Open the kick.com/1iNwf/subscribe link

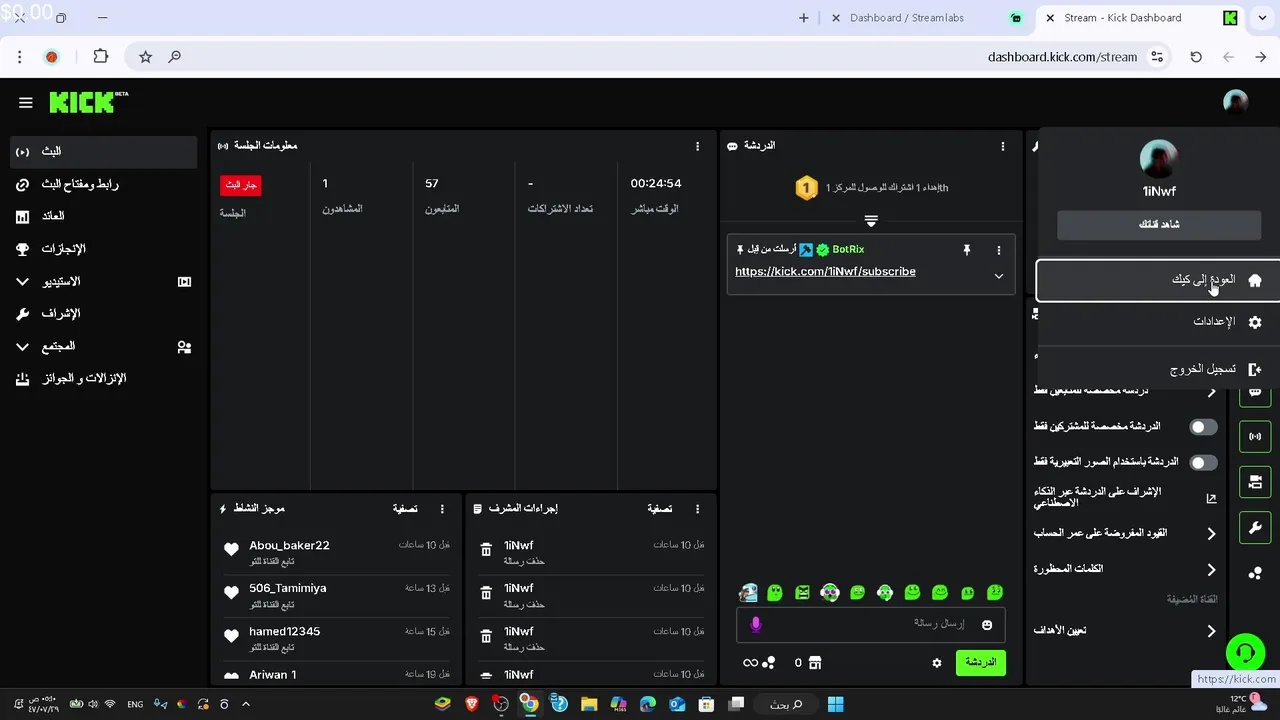(x=825, y=271)
